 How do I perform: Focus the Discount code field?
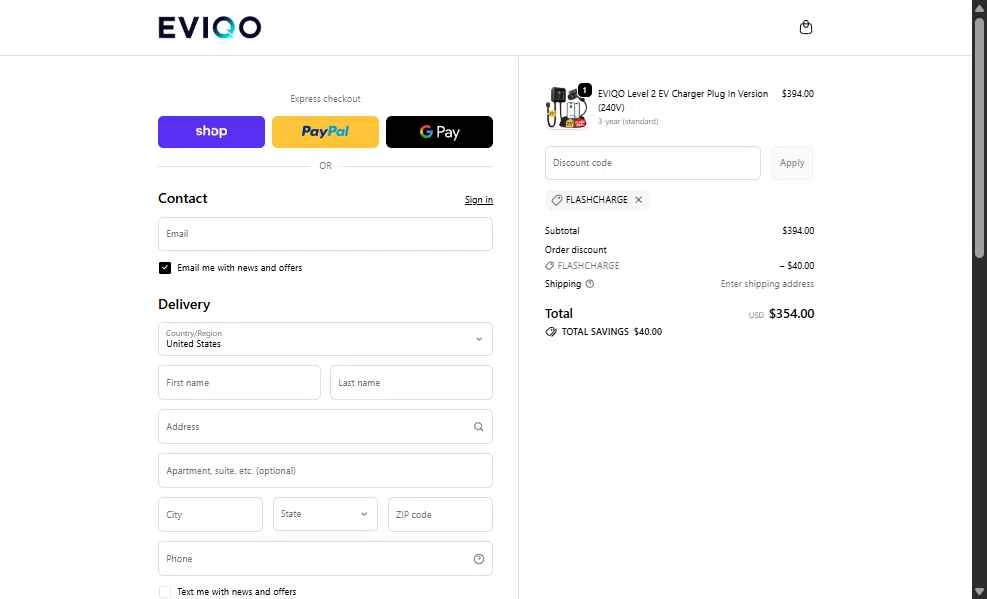(653, 163)
